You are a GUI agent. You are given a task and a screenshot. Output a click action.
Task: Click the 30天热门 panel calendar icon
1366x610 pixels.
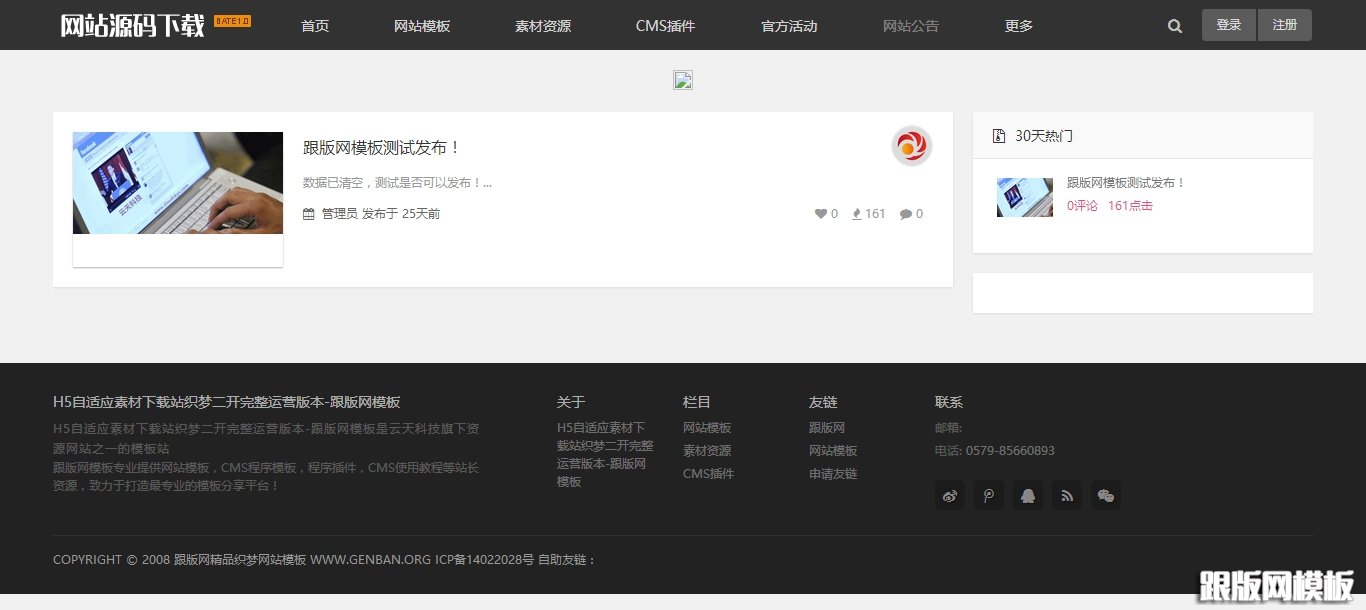[997, 135]
